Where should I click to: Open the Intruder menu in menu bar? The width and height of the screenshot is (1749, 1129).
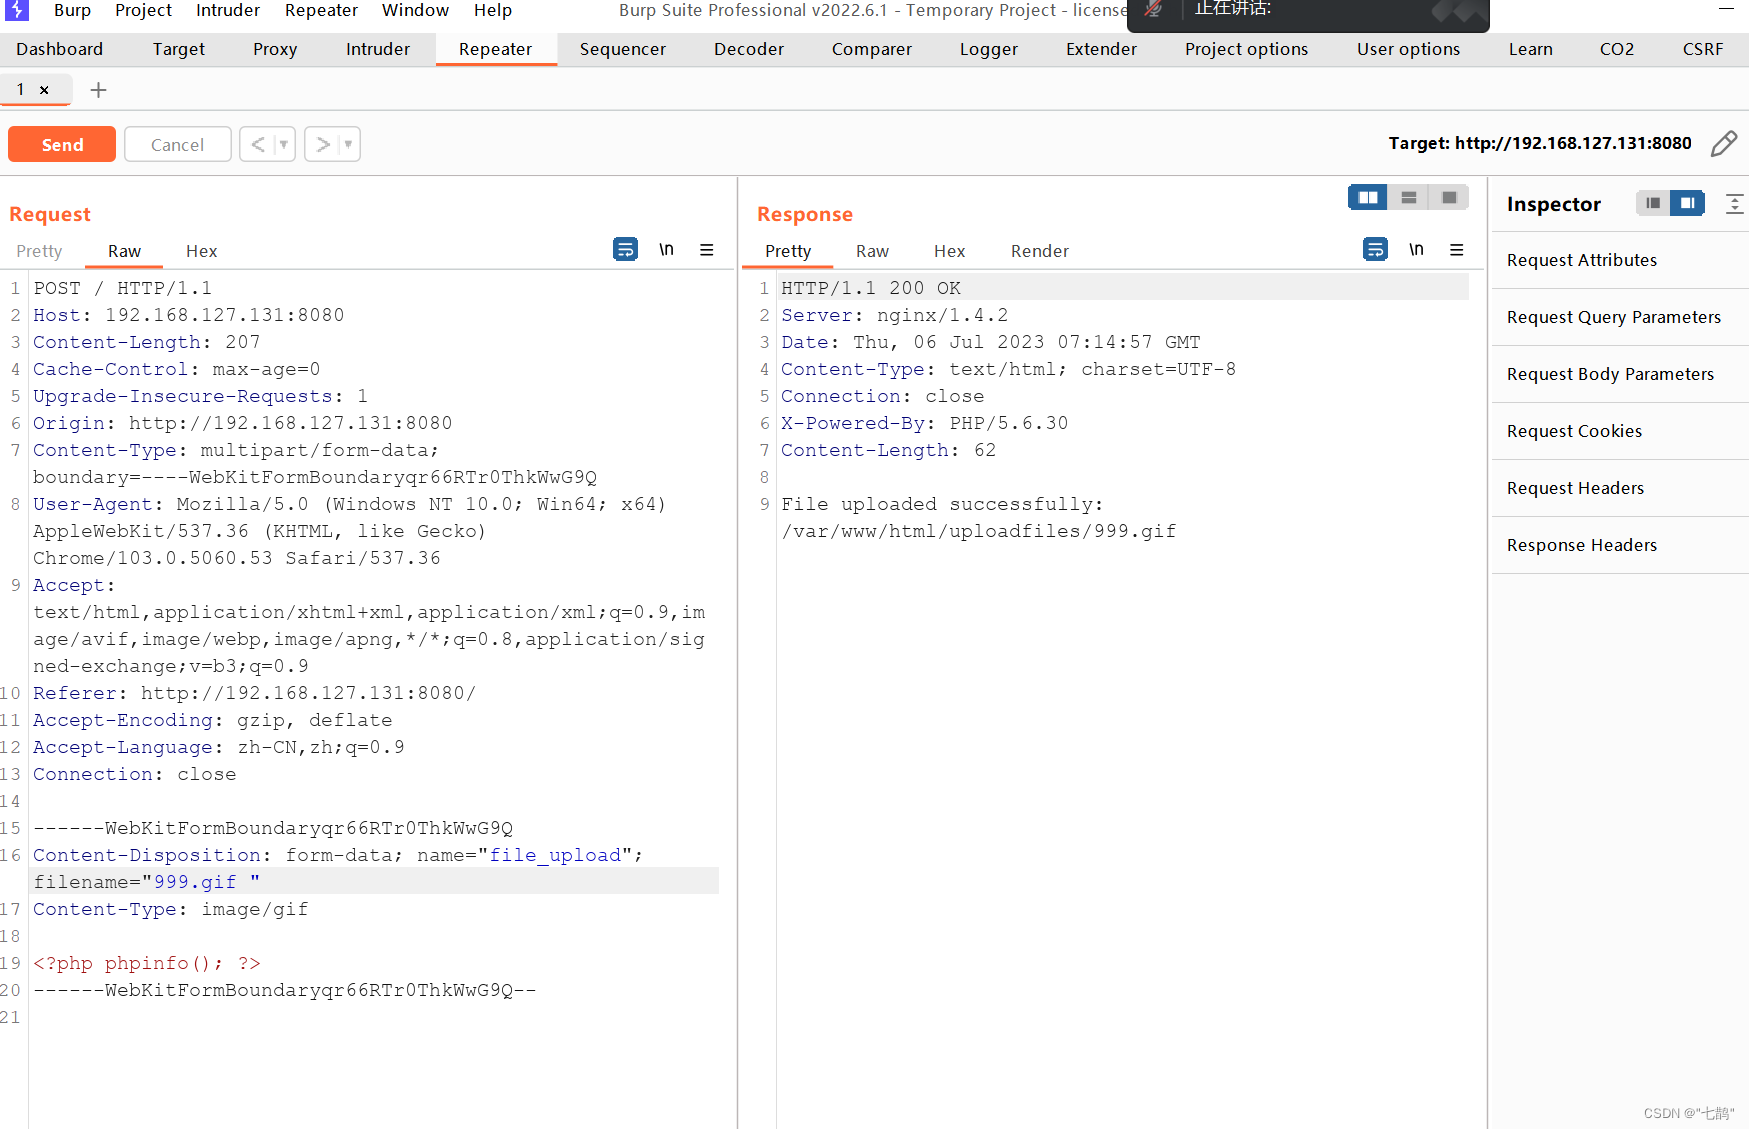[x=228, y=10]
